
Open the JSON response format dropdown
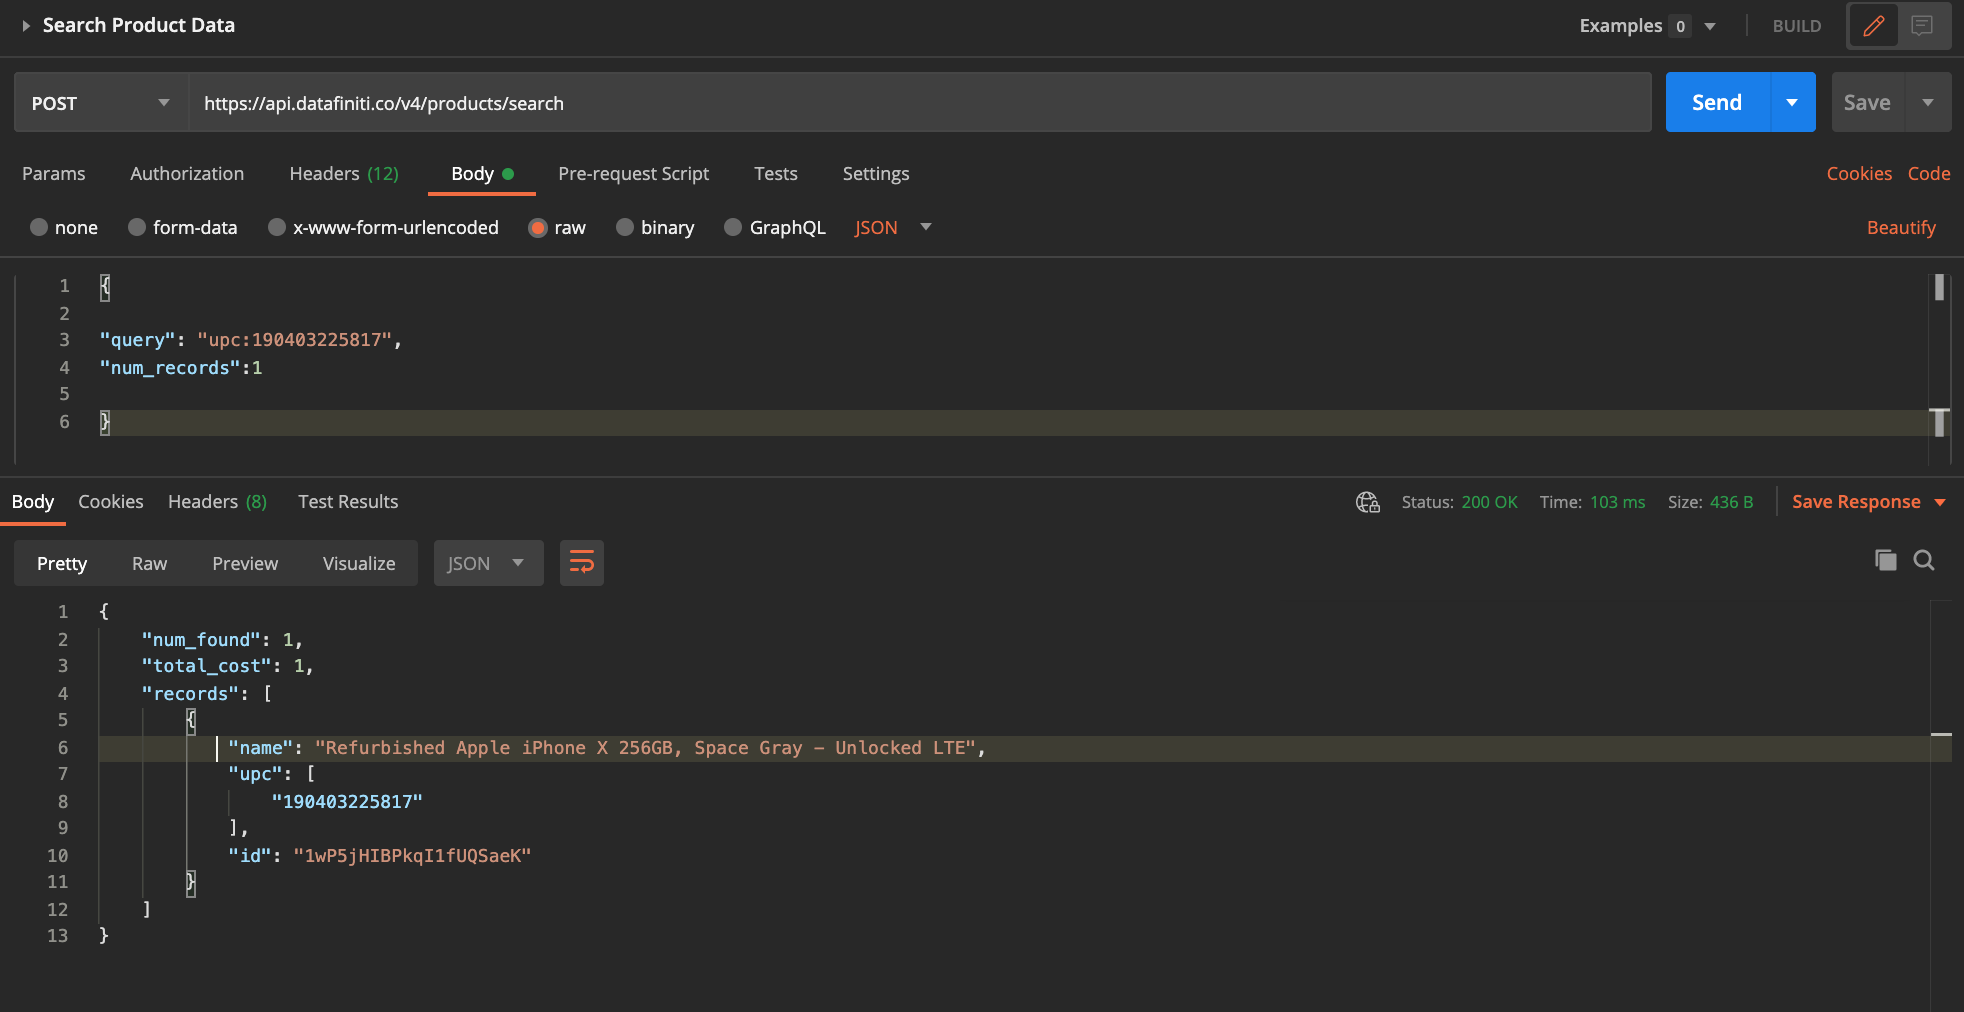(x=488, y=563)
